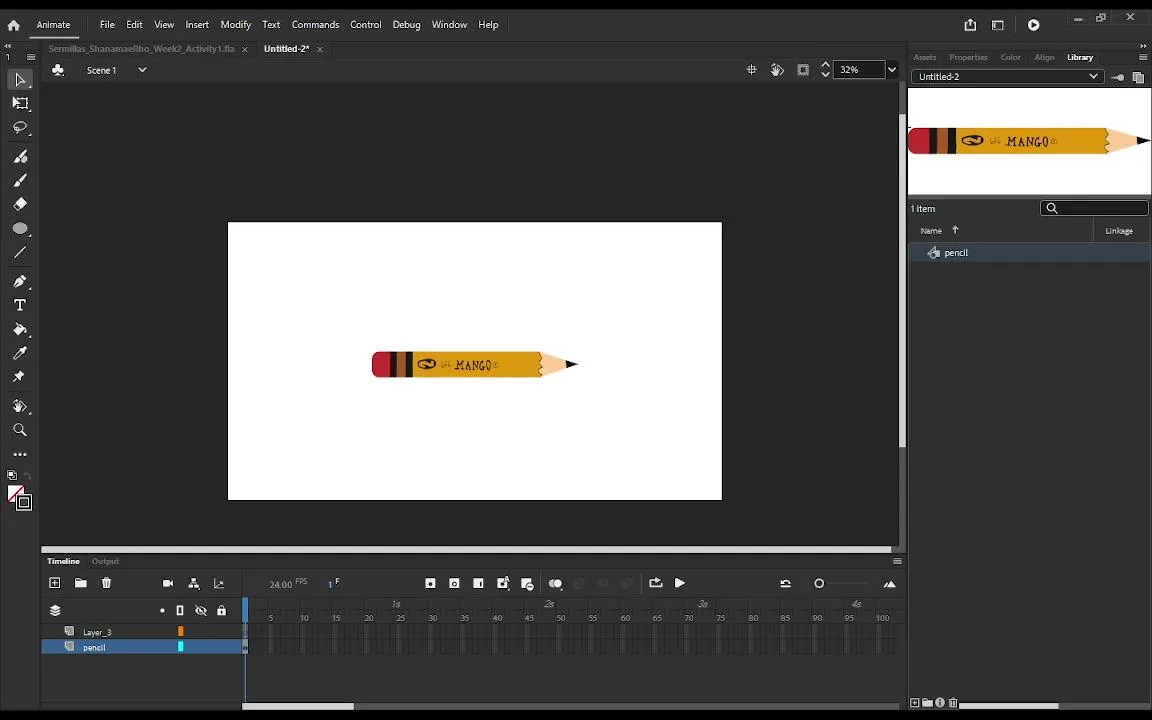Select the Oval shape tool
Screen dimensions: 1152x720
click(20, 228)
